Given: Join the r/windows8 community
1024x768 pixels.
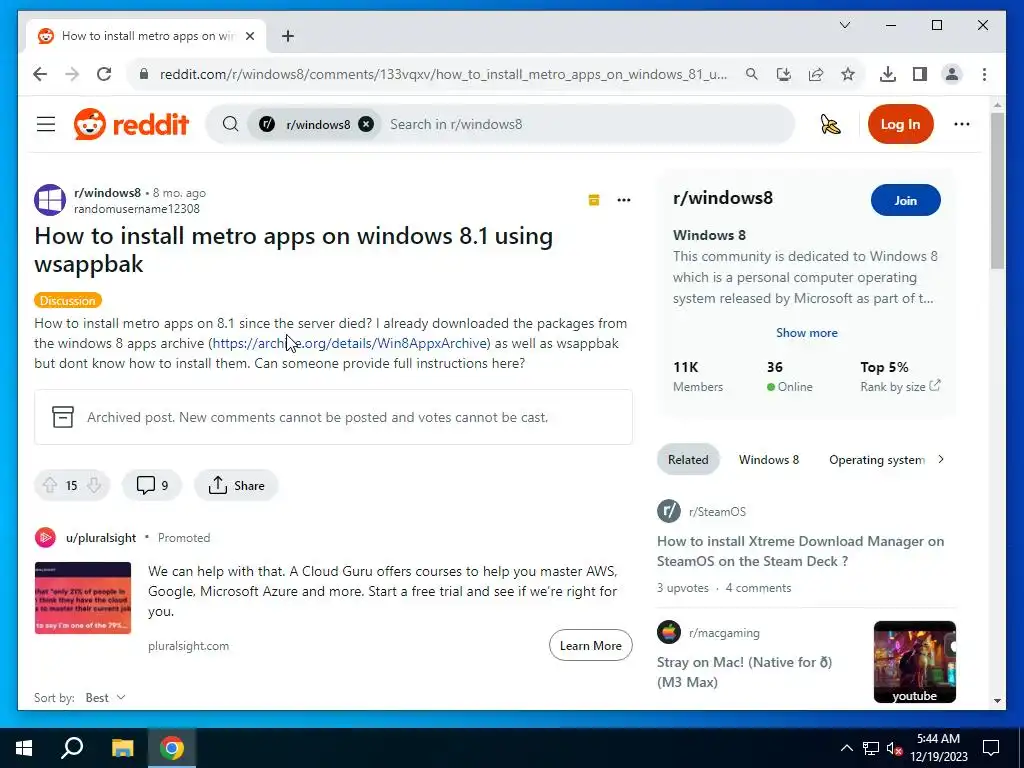Looking at the screenshot, I should tap(905, 200).
